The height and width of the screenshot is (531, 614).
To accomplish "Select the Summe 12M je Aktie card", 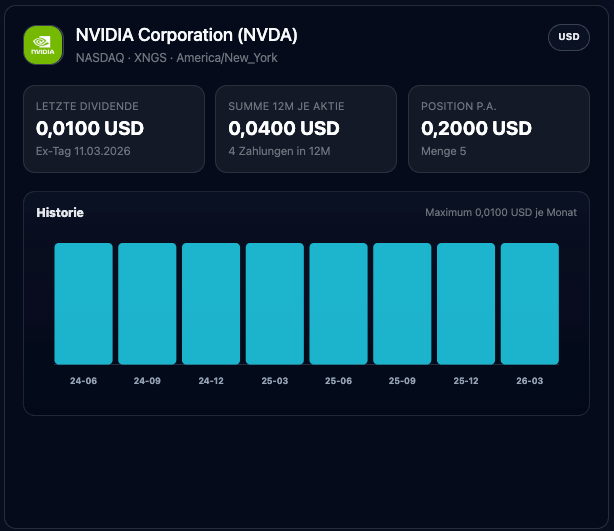I will (306, 129).
